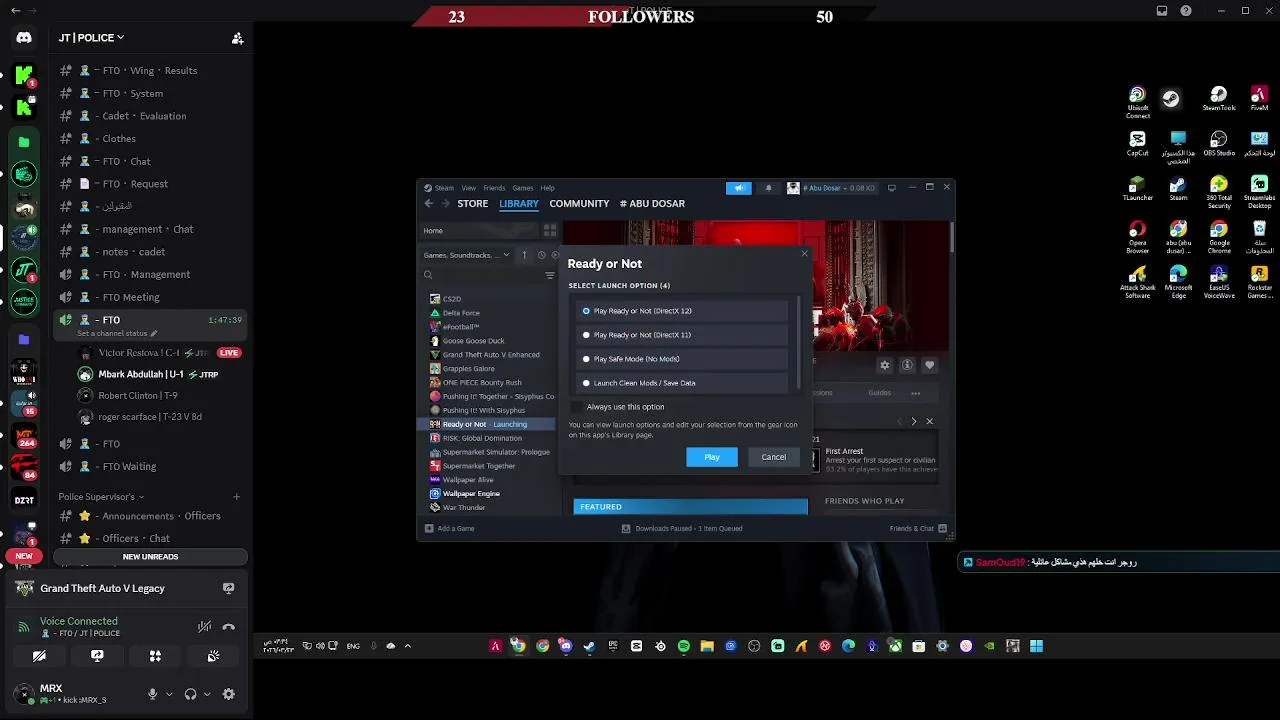Open the Friends menu in Steam
Image resolution: width=1280 pixels, height=720 pixels.
pos(495,188)
